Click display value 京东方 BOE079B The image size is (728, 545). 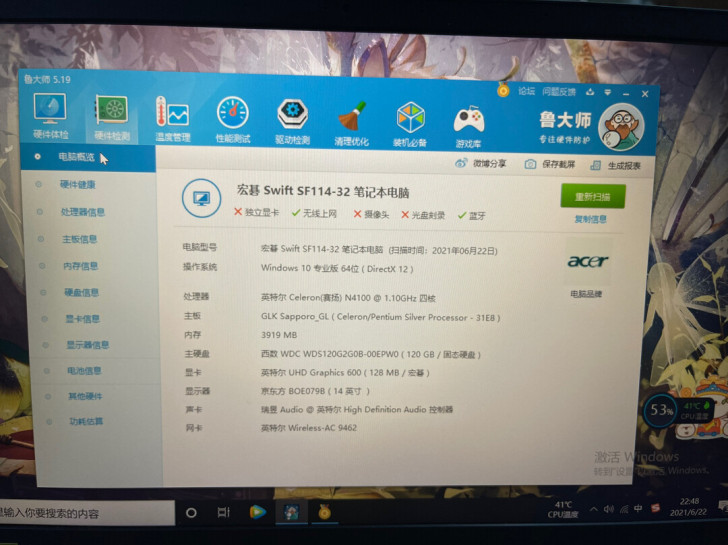click(315, 391)
